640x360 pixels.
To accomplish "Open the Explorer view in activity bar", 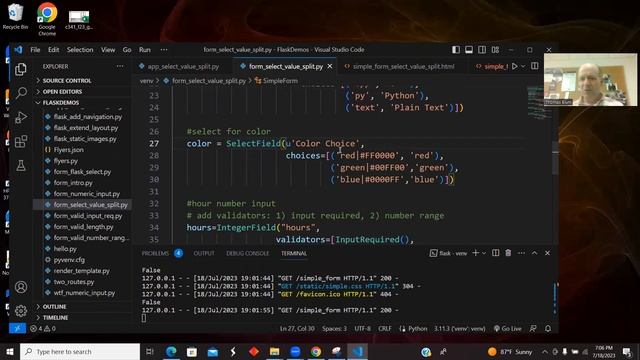I will click(x=21, y=69).
